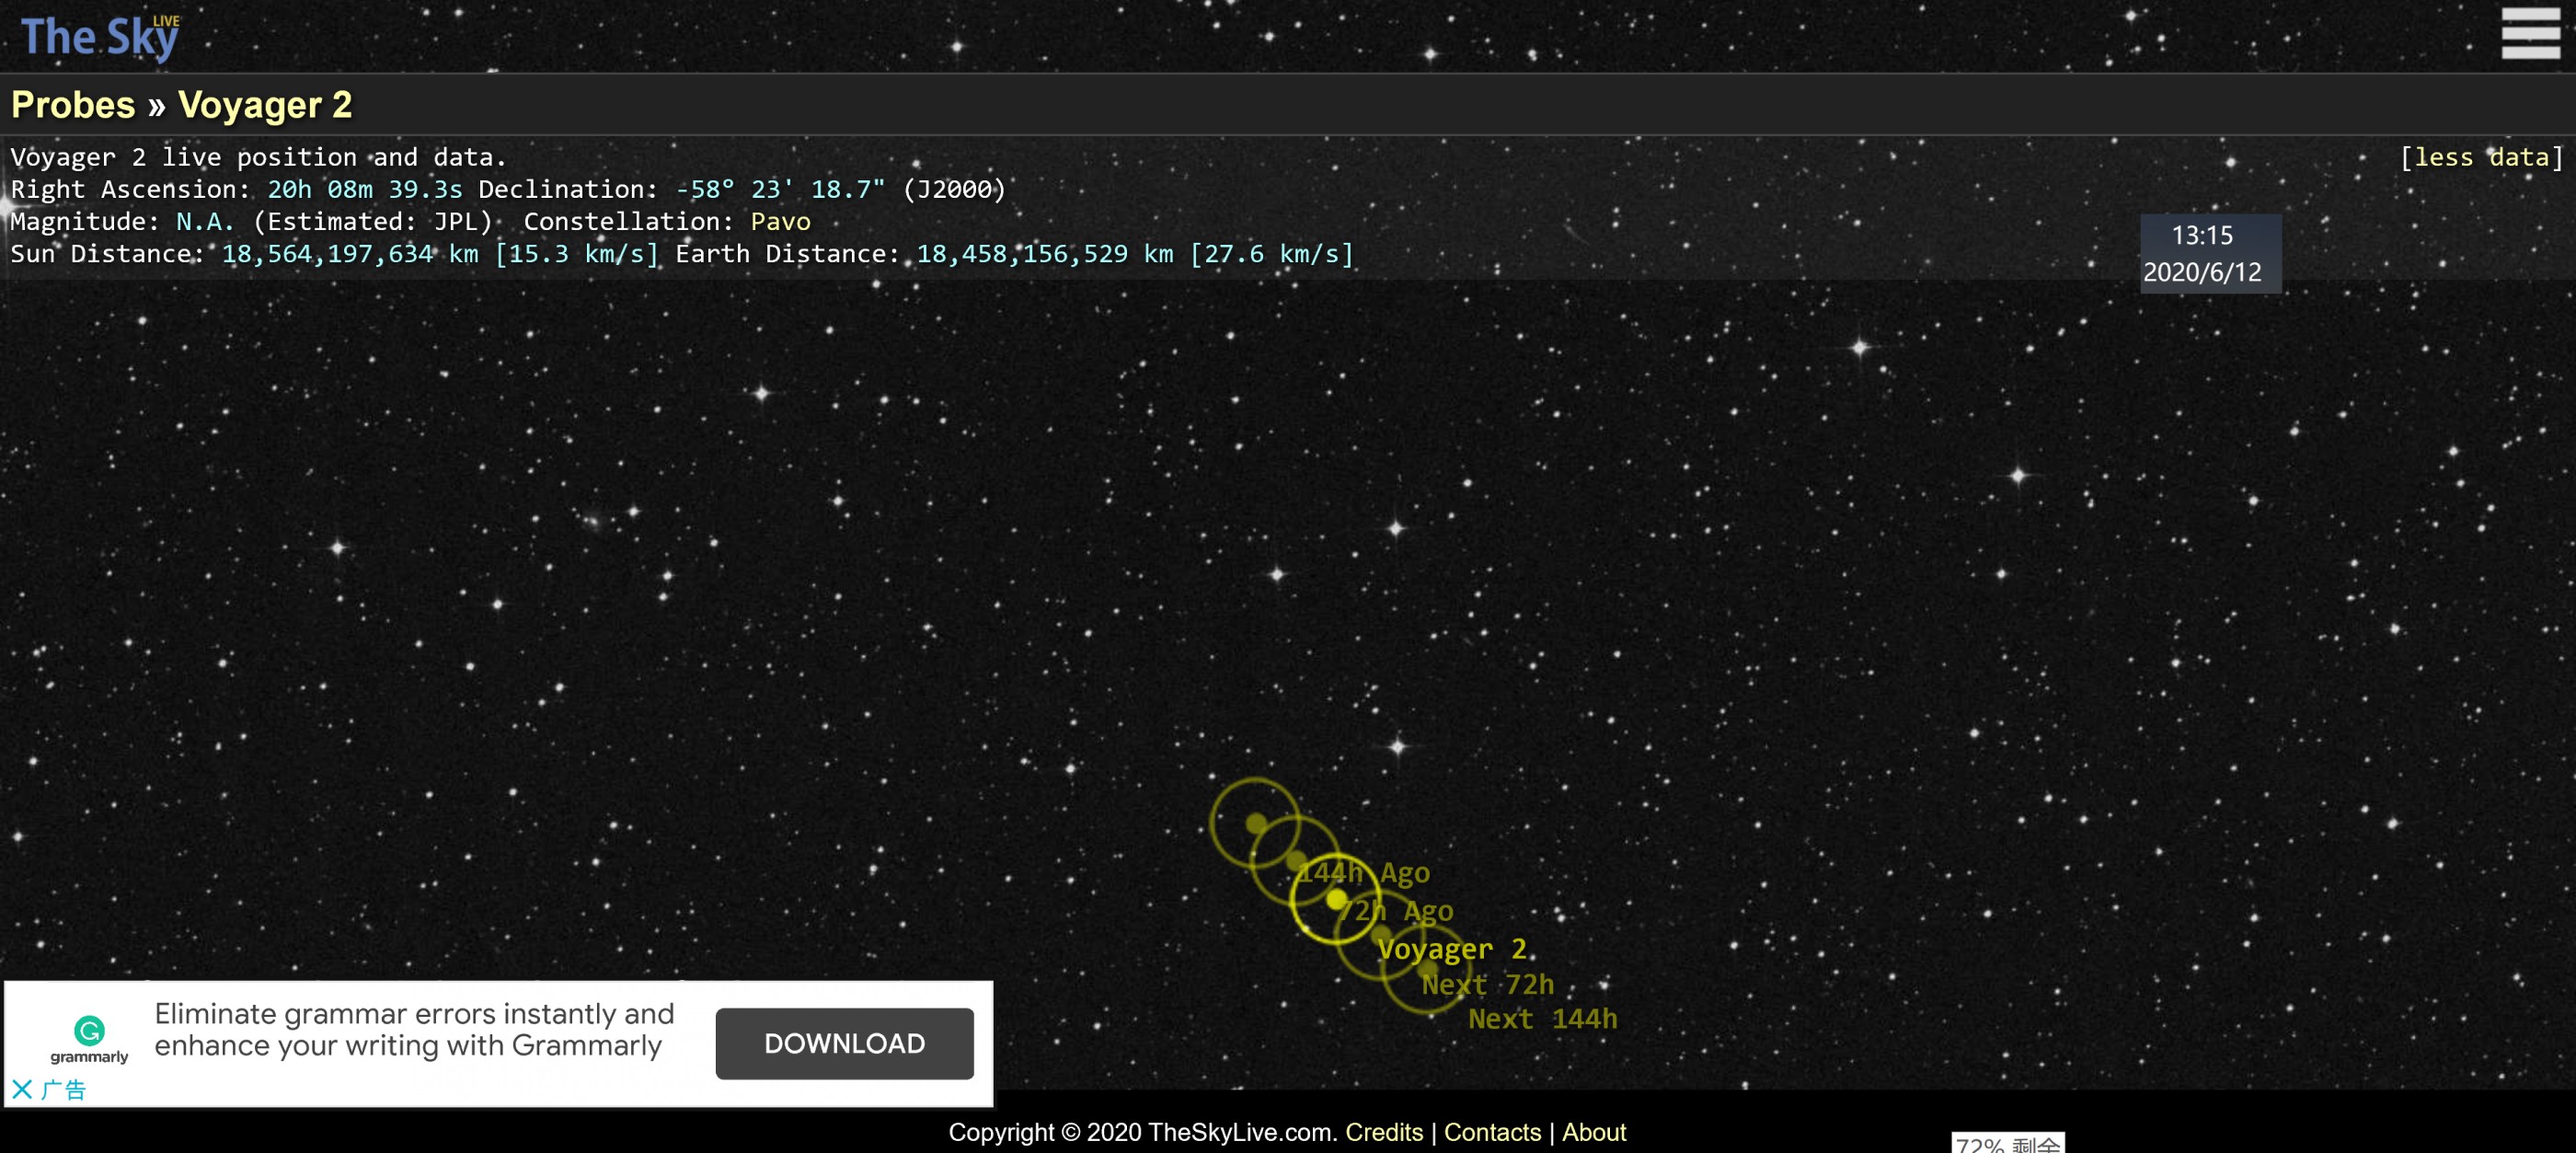Click the 13:15 2020/6/12 date box
Screen dimensions: 2576x1153
coord(2209,253)
